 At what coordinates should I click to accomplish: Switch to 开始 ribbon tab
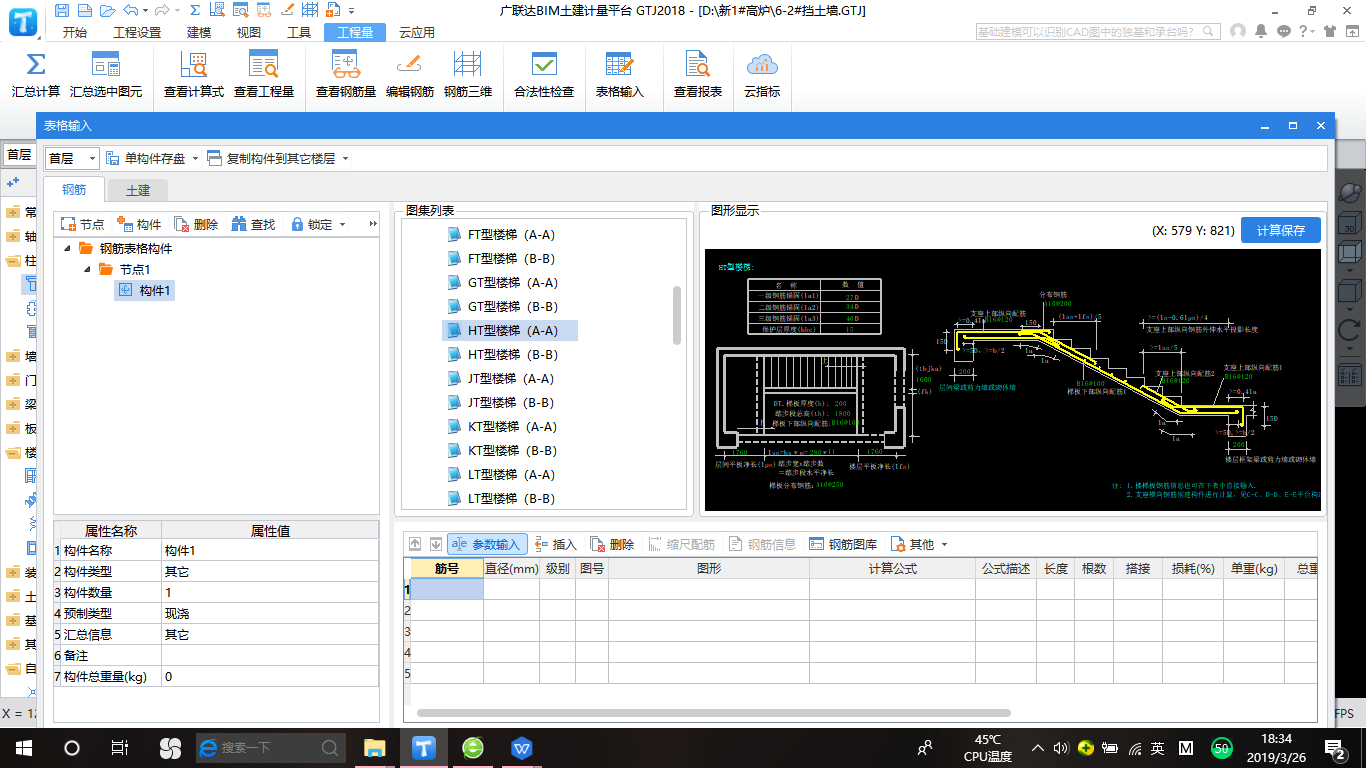click(74, 32)
